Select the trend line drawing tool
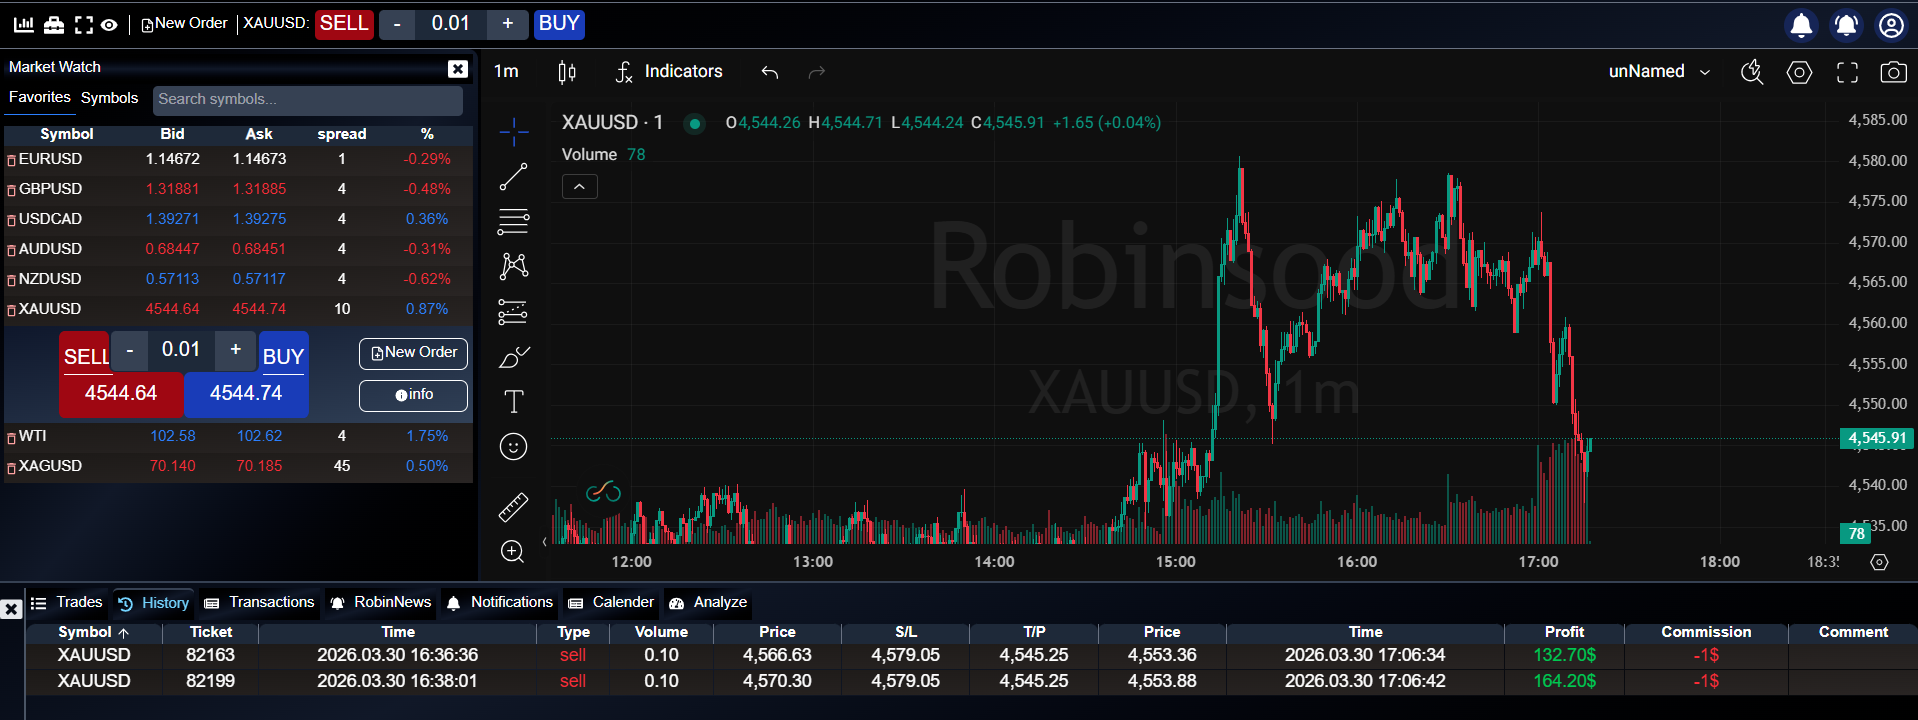Viewport: 1918px width, 720px height. [x=513, y=177]
